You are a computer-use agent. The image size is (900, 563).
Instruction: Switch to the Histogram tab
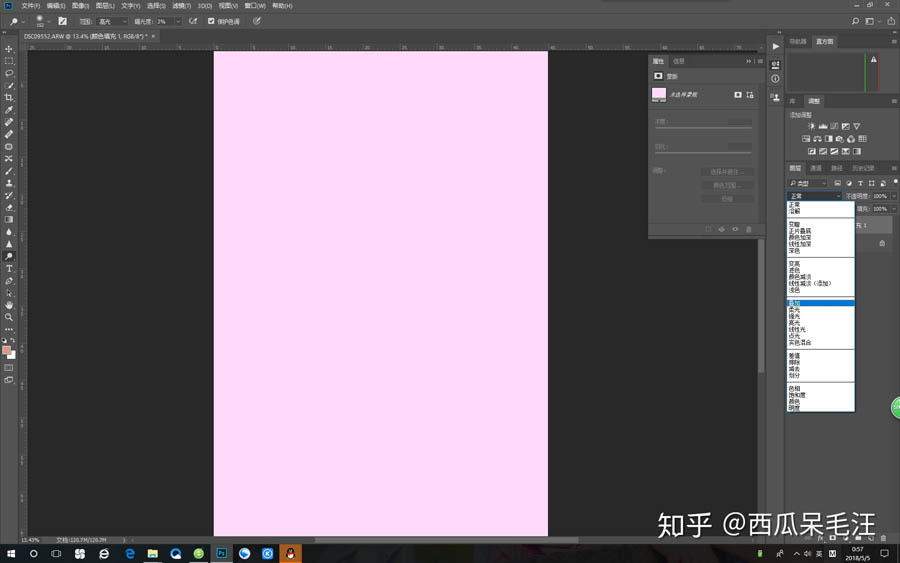tap(824, 41)
